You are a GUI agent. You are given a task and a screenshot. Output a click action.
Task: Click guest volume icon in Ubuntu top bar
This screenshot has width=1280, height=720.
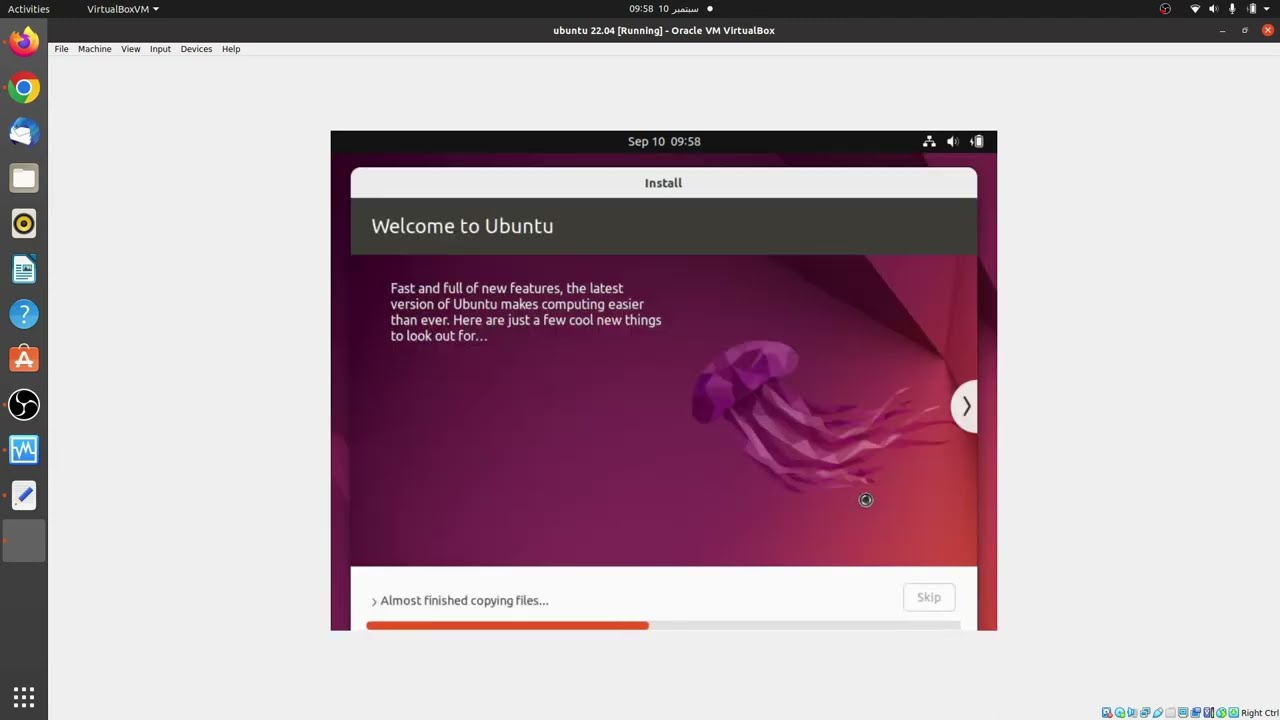[953, 142]
